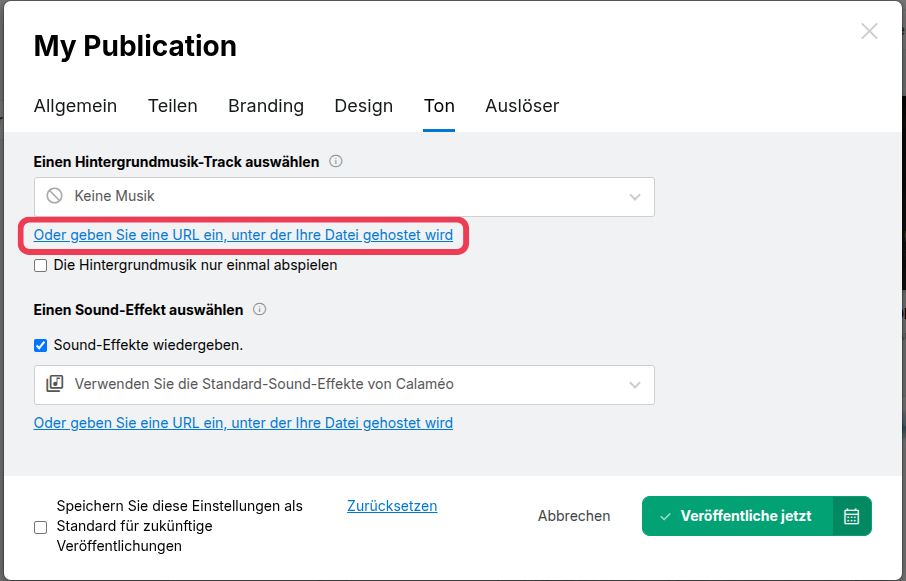Go to the Branding tab

(266, 106)
